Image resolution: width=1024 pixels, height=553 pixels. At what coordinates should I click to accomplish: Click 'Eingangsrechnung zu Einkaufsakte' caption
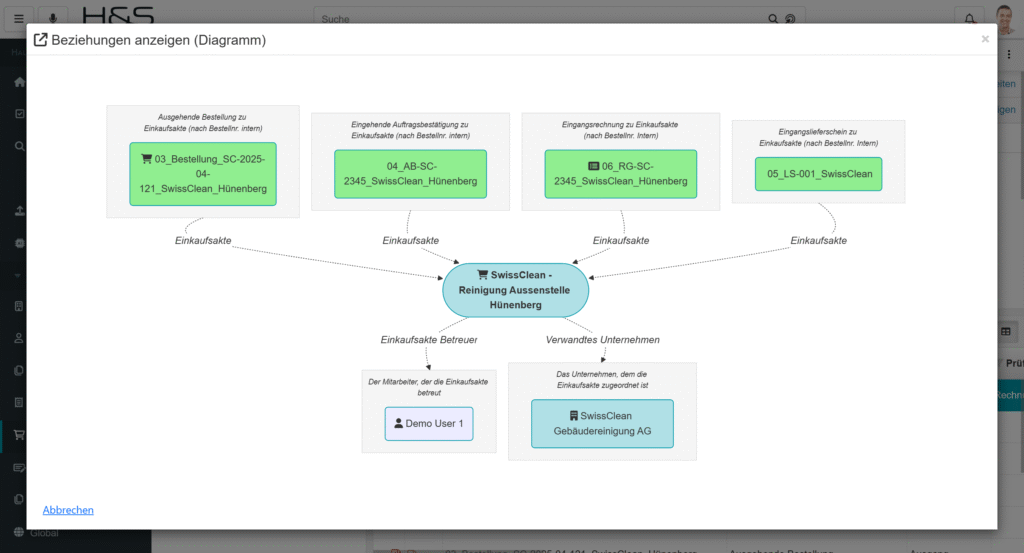tap(620, 130)
